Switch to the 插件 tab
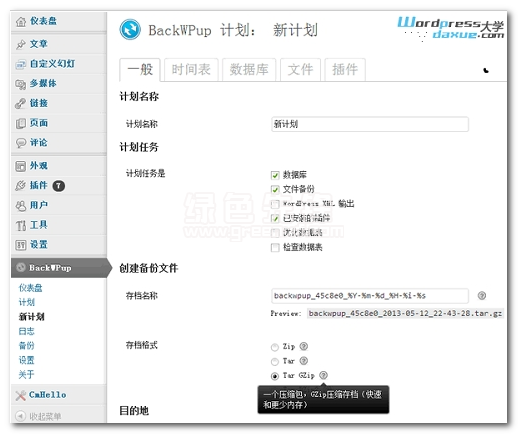 pos(345,70)
